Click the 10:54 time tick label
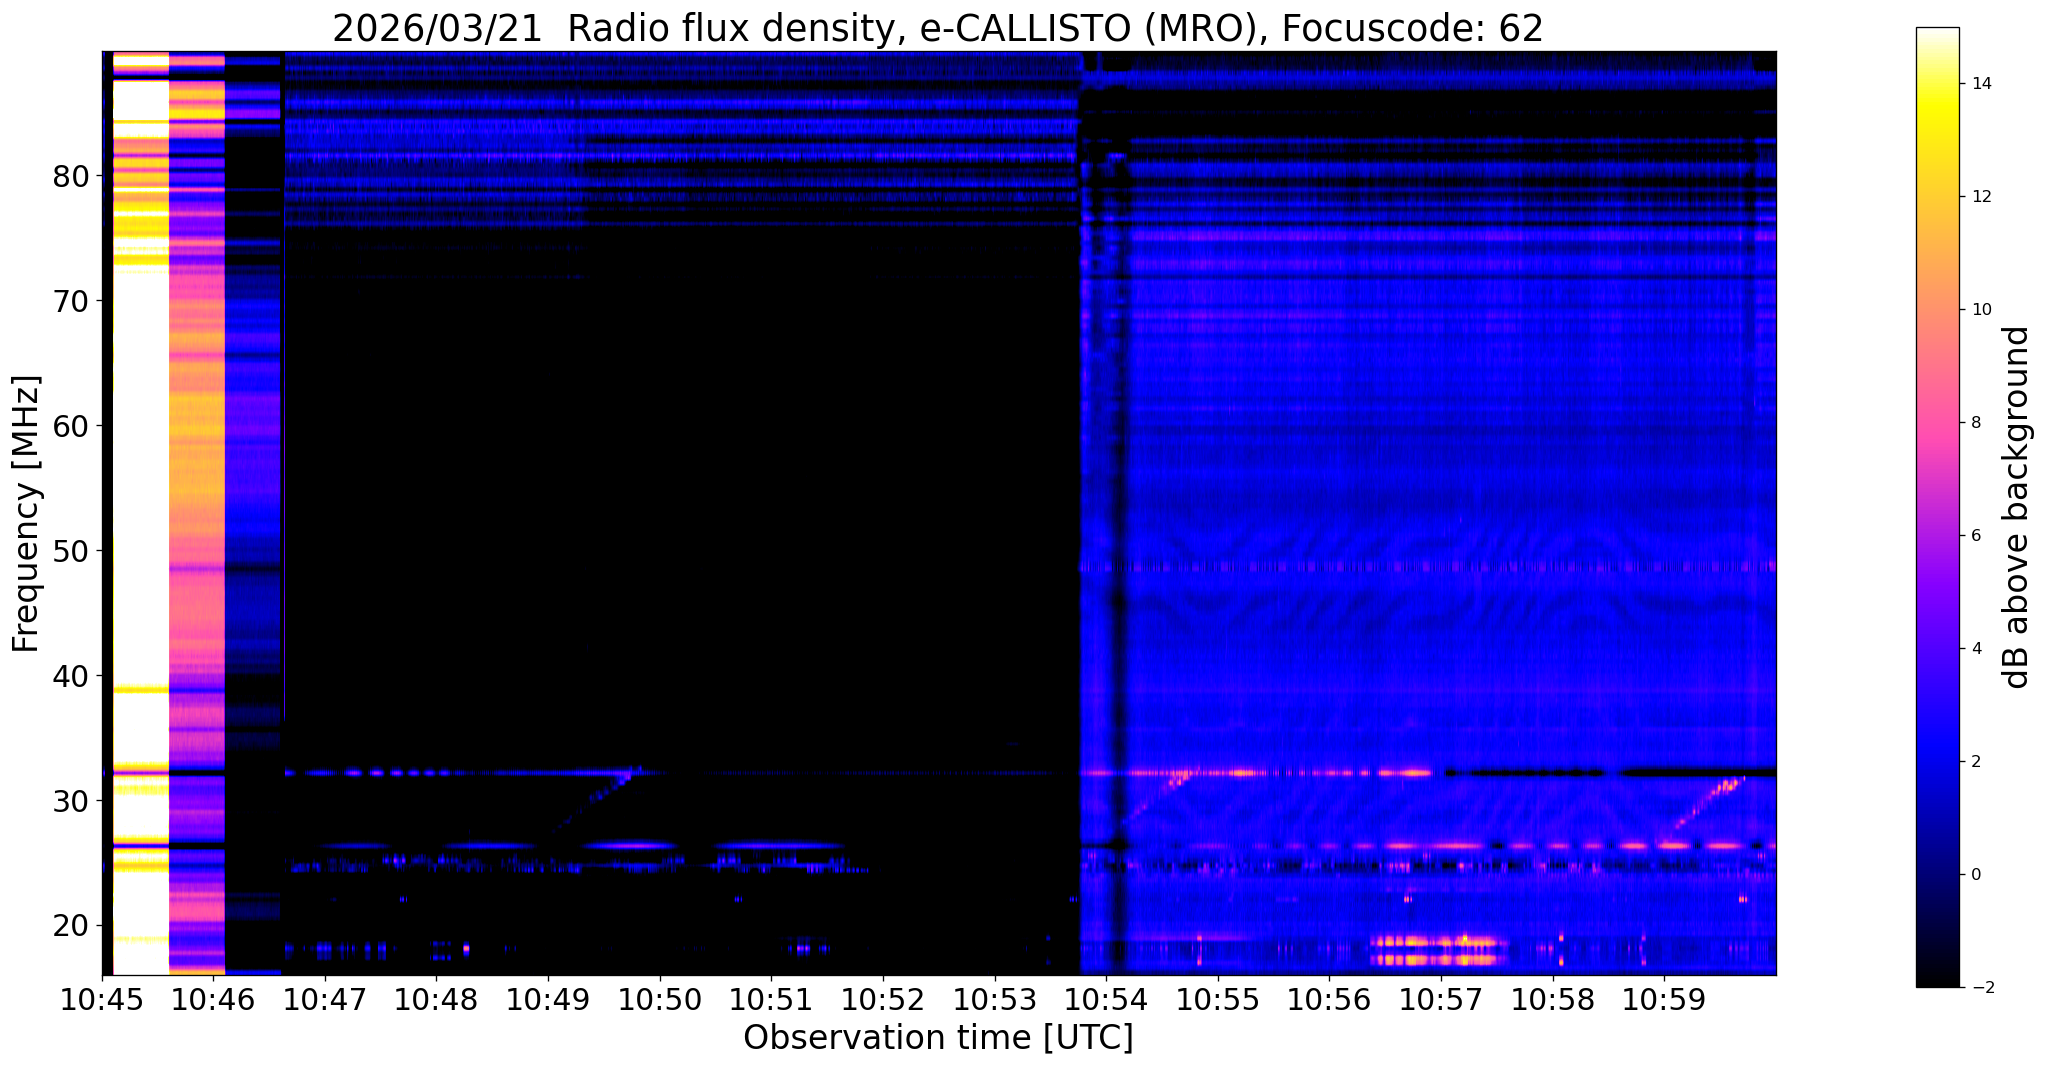Image resolution: width=2047 pixels, height=1067 pixels. (1106, 999)
